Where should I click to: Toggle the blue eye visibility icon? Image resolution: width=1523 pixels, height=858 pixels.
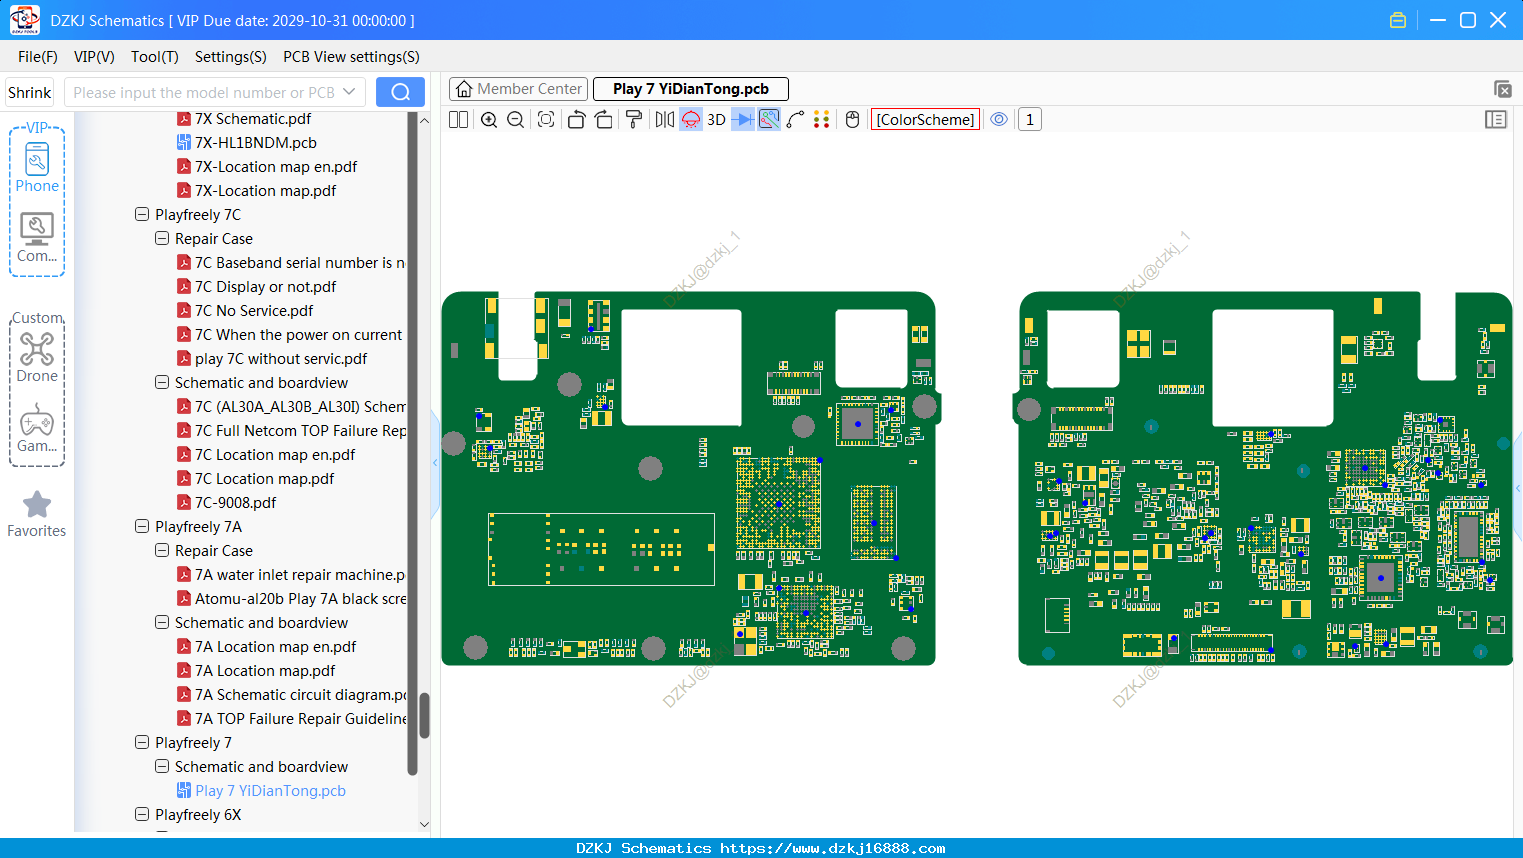(x=999, y=120)
